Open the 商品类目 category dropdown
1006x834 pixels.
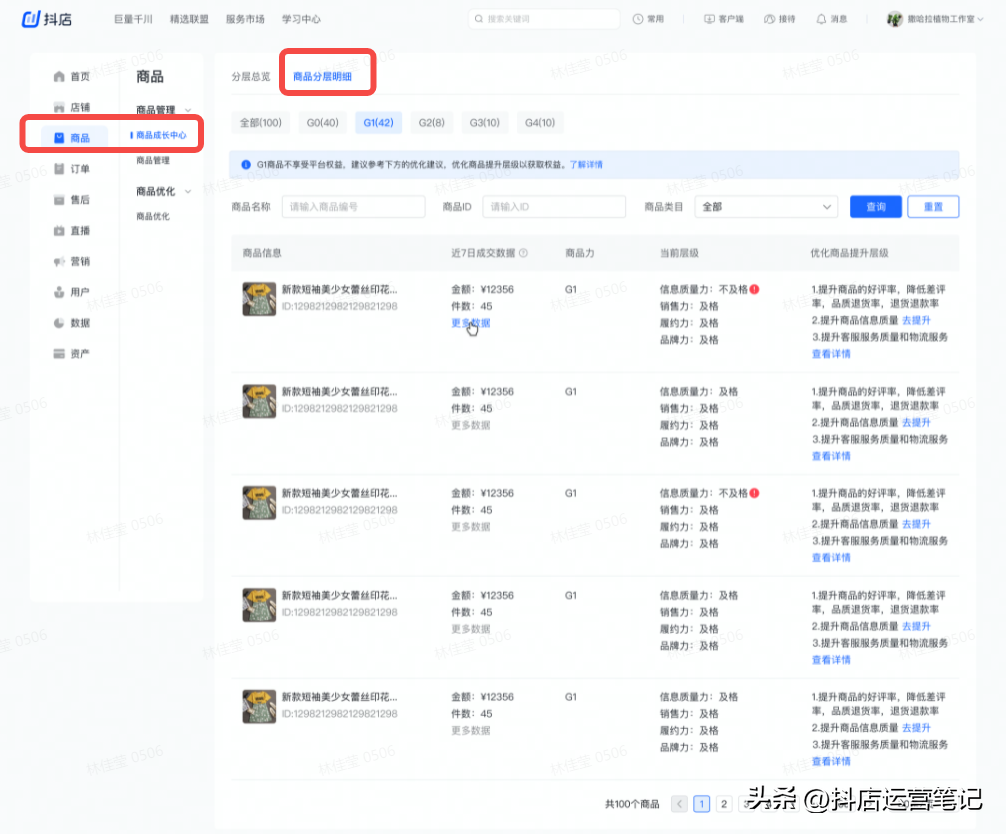tap(766, 207)
